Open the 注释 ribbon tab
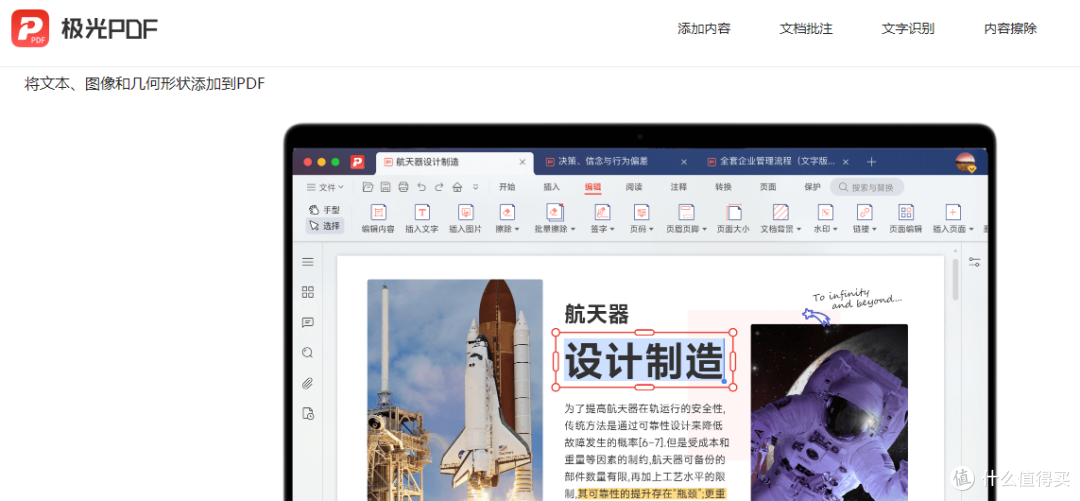 [678, 187]
